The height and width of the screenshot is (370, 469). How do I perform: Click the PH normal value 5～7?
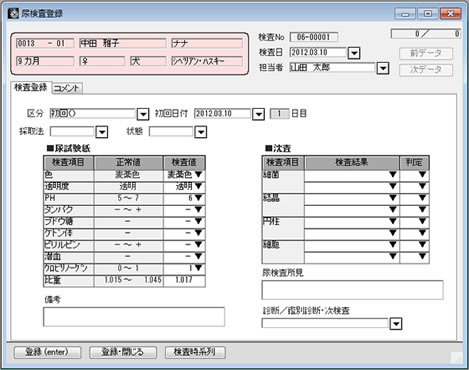click(x=128, y=198)
